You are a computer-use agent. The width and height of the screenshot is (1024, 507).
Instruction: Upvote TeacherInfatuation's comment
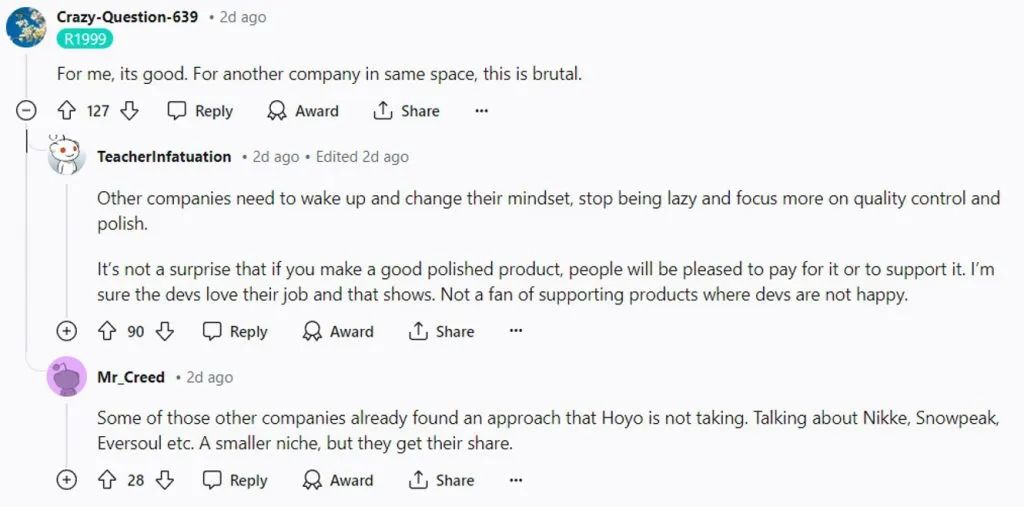pyautogui.click(x=106, y=332)
